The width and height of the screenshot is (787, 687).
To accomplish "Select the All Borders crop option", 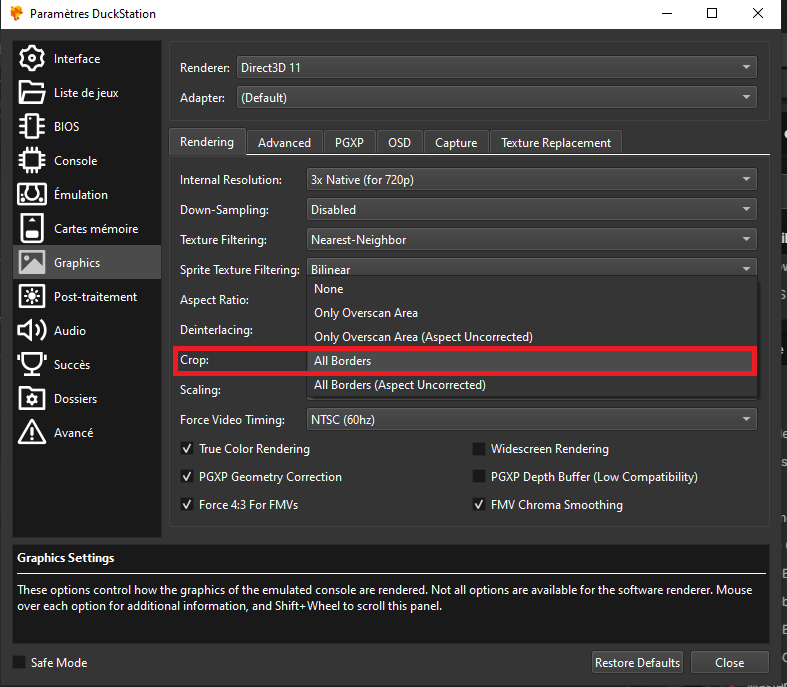I will (532, 361).
